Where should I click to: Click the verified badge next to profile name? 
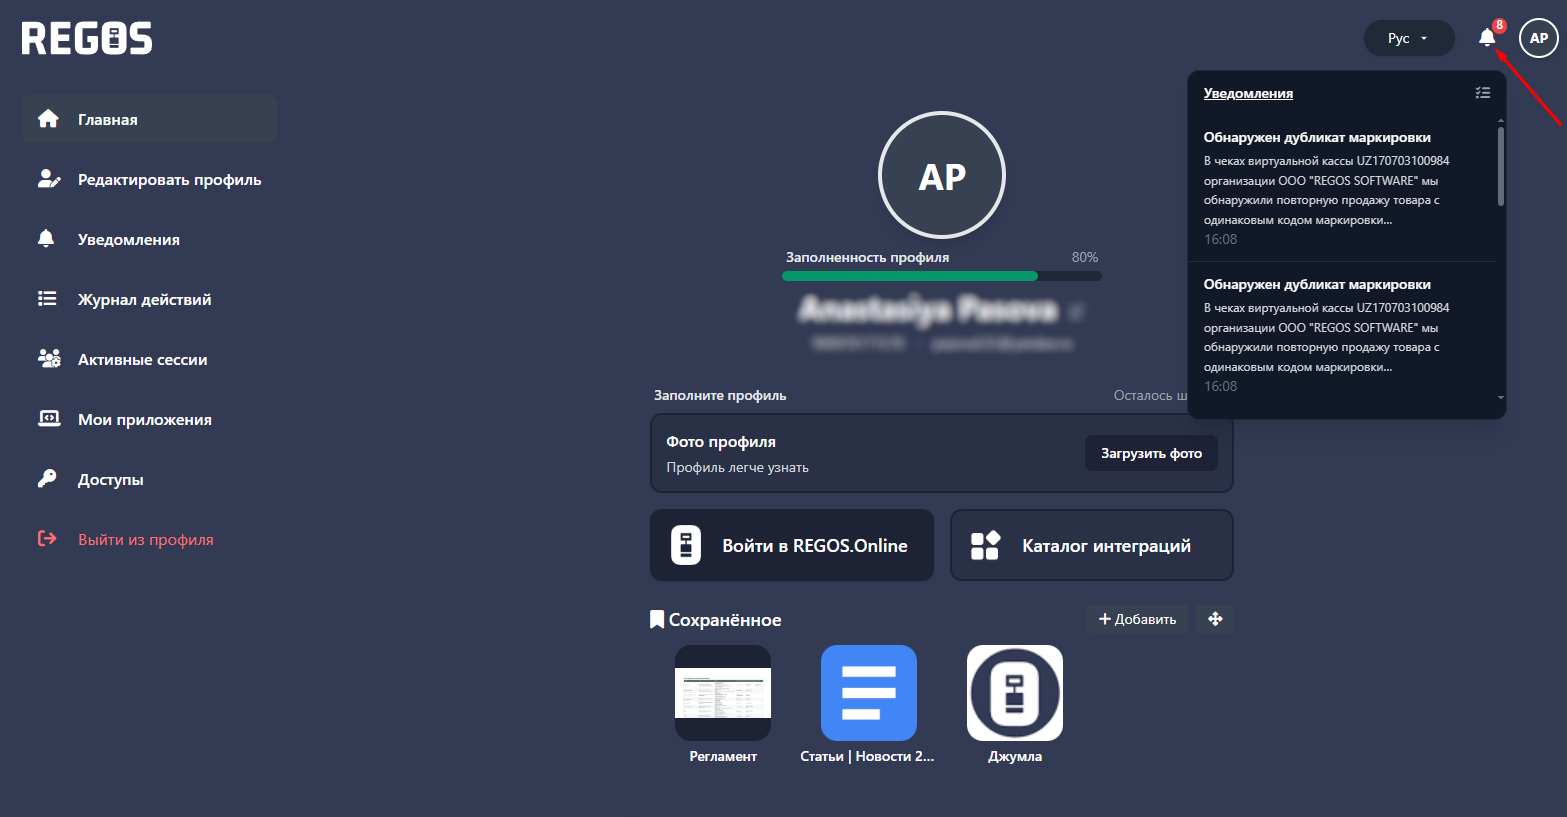1076,312
